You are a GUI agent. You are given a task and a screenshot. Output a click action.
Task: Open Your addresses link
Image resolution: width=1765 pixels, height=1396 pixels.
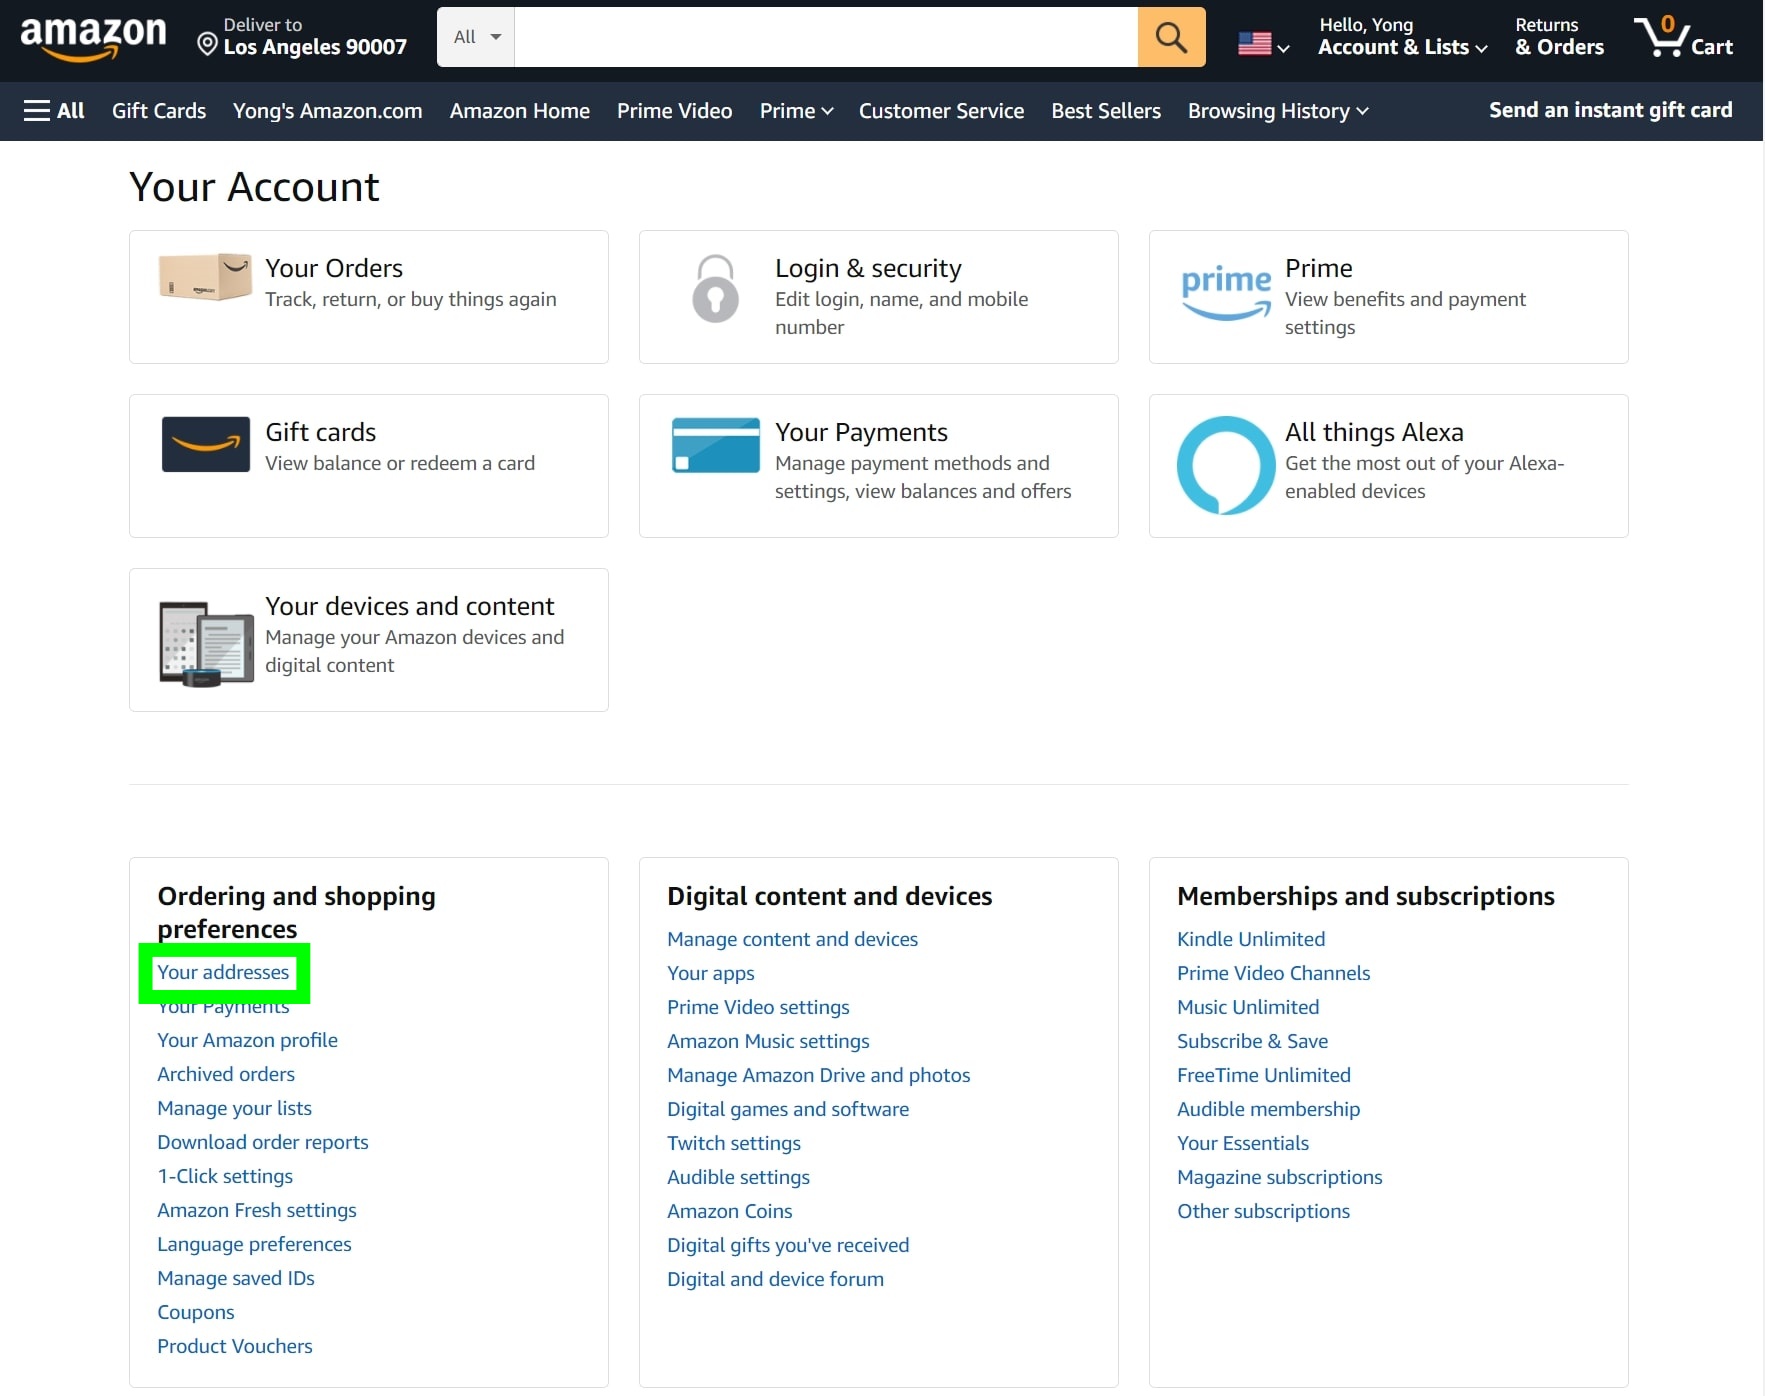[223, 972]
